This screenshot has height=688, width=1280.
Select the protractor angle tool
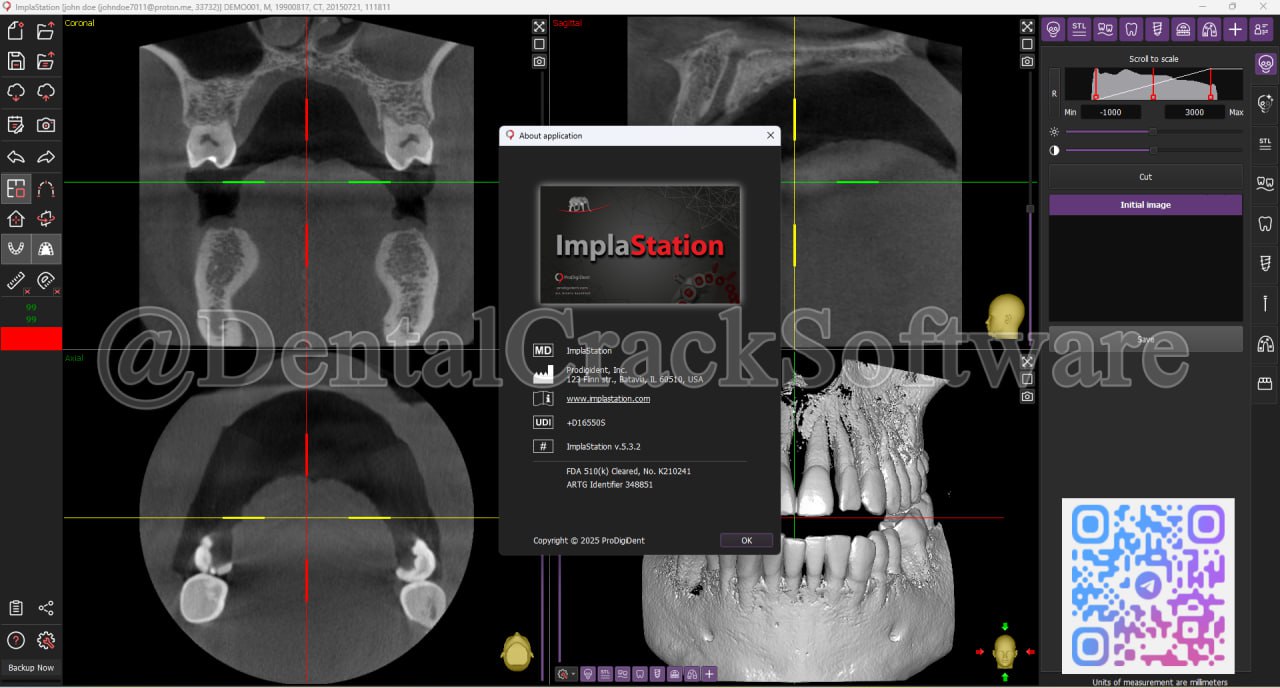point(46,281)
